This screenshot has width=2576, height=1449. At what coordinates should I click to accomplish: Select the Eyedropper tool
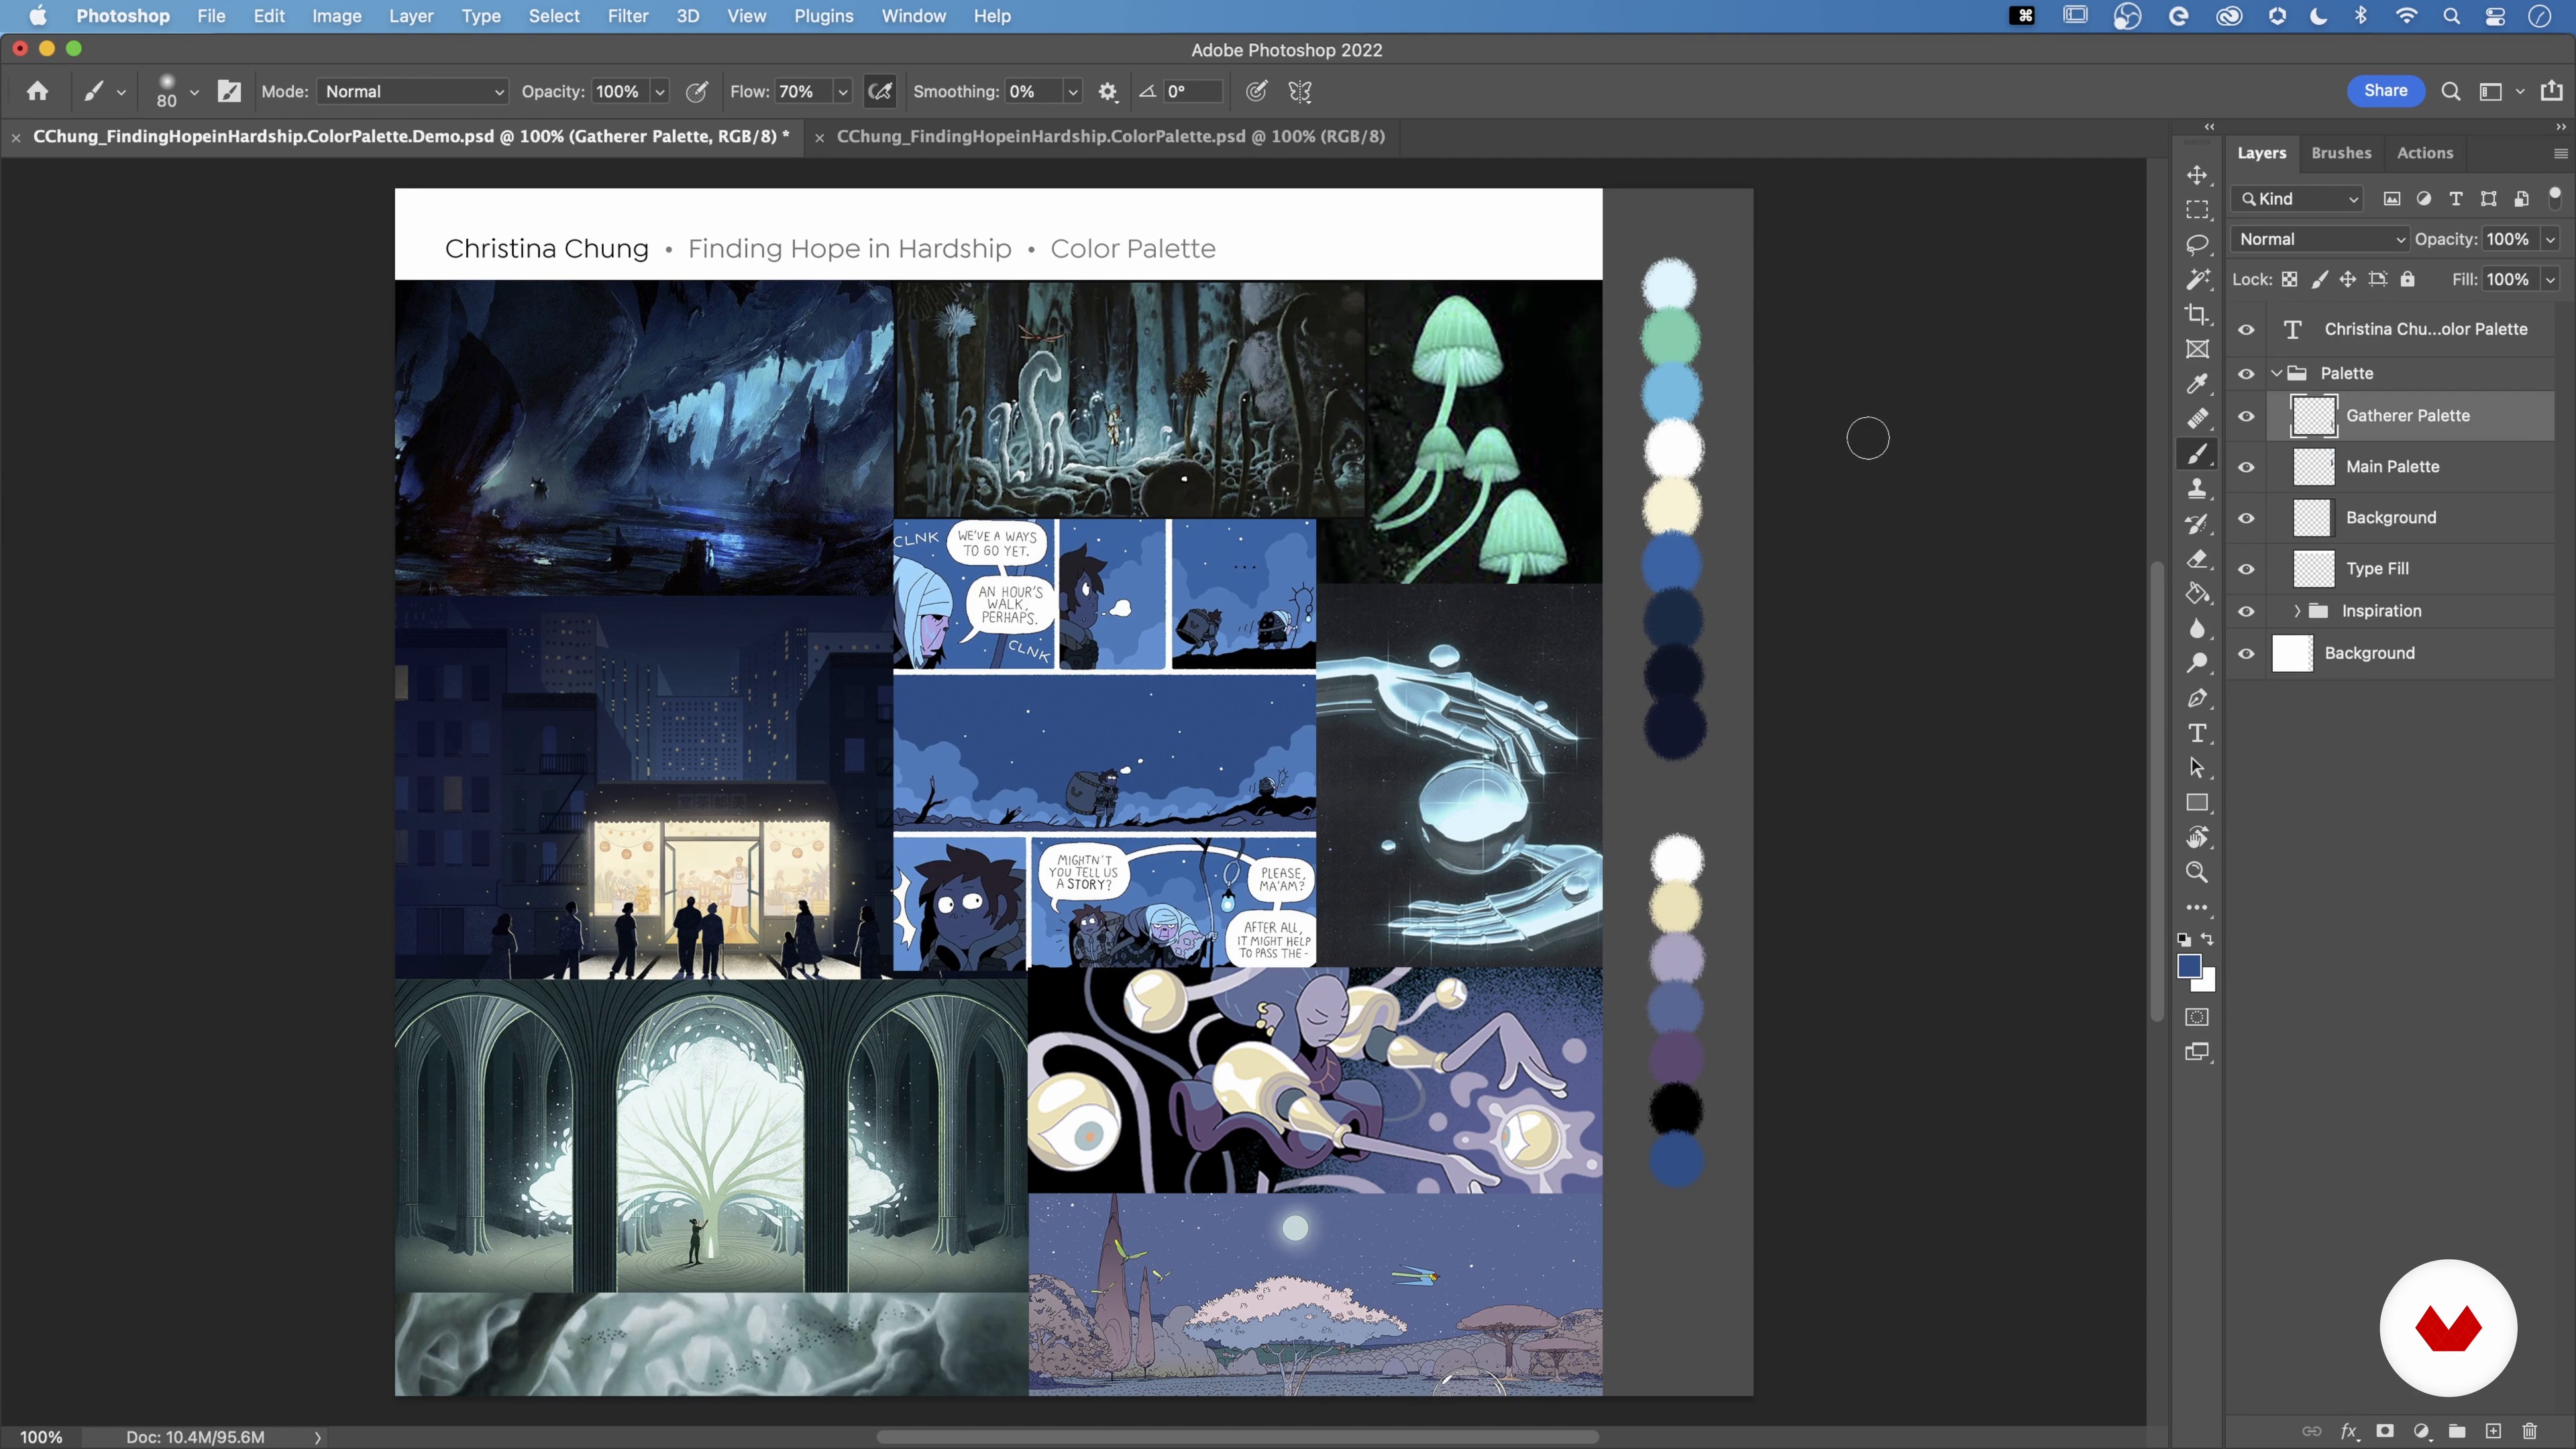(x=2197, y=384)
